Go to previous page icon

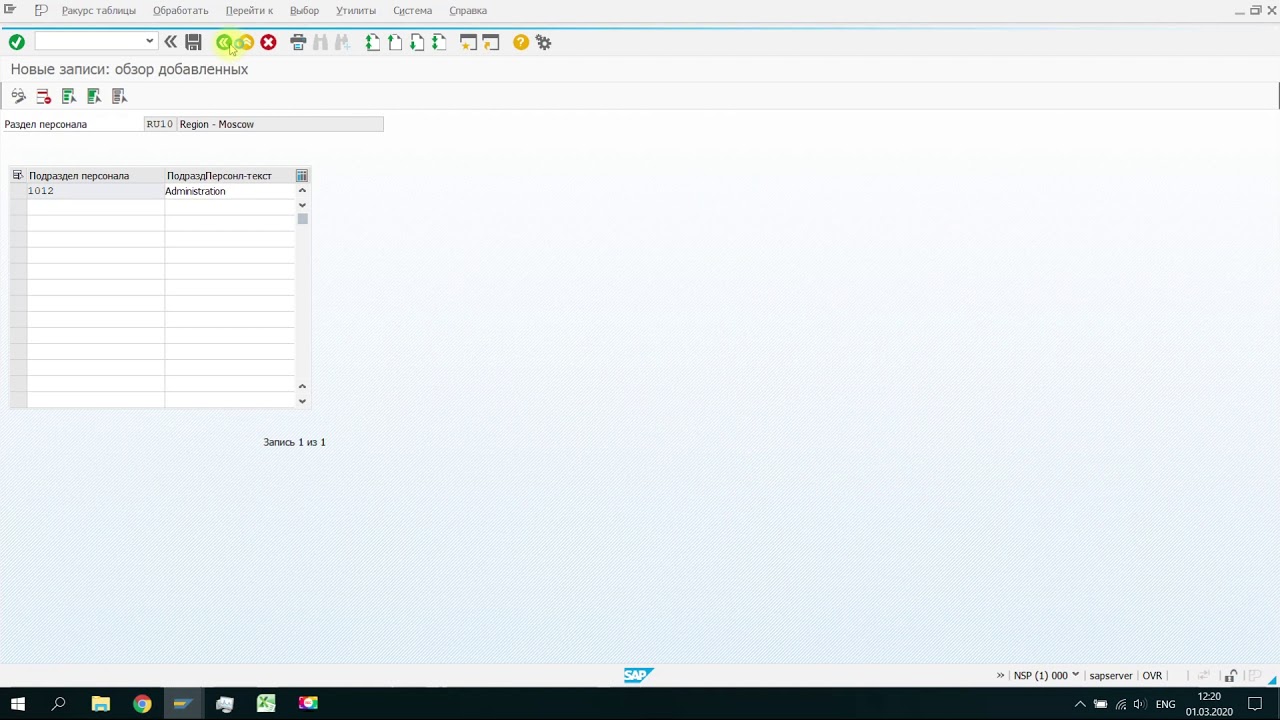pos(395,42)
